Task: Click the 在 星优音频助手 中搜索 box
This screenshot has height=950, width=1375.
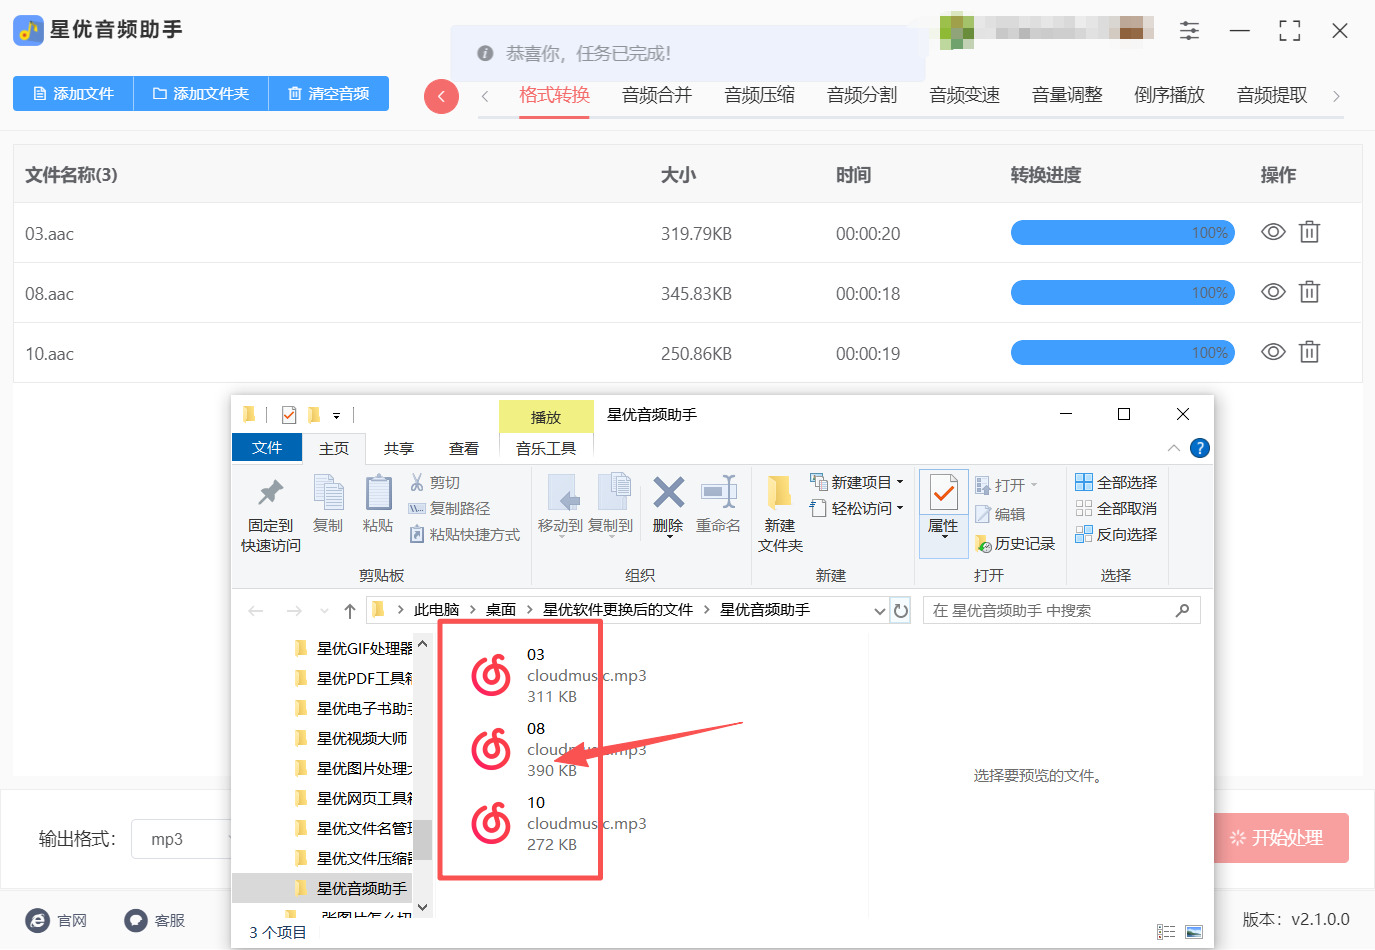Action: (x=1059, y=610)
